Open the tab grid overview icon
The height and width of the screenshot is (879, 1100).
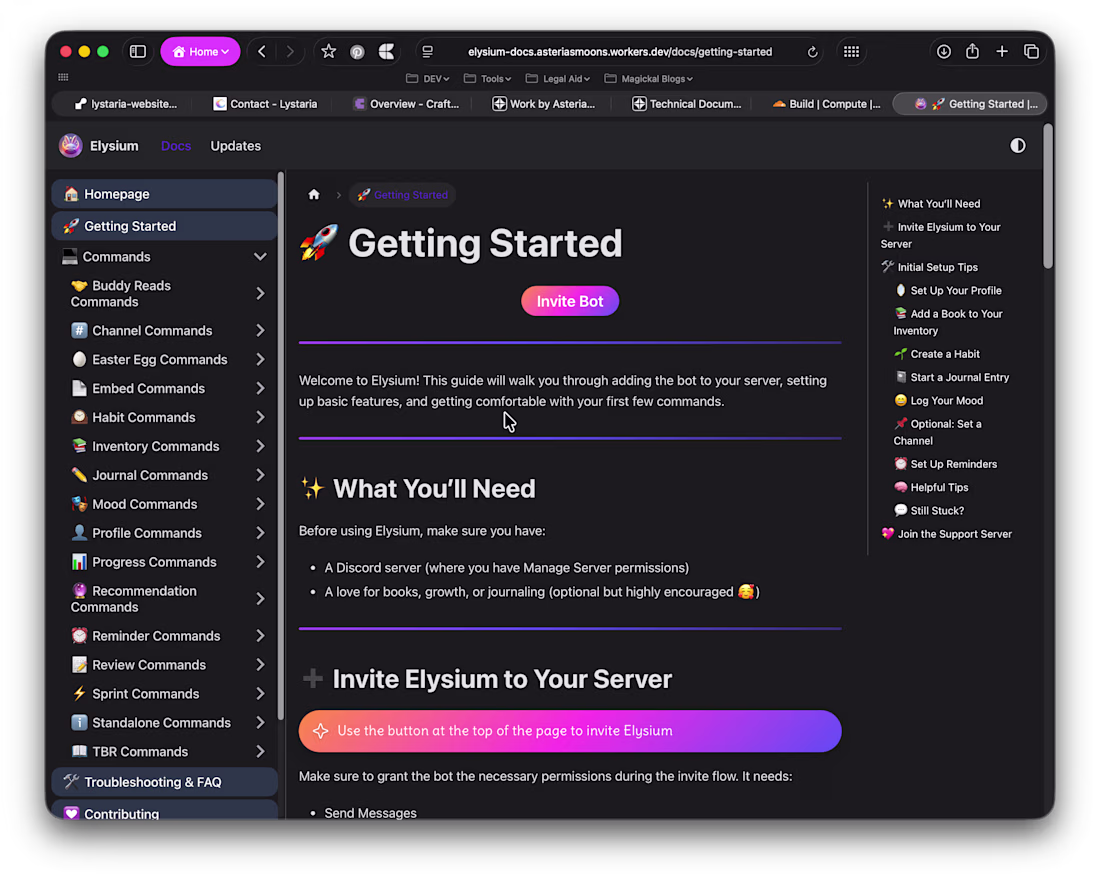tap(851, 51)
